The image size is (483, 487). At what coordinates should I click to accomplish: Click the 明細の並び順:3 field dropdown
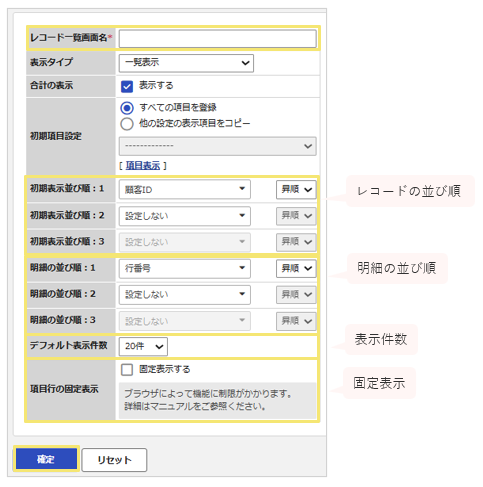(x=185, y=321)
